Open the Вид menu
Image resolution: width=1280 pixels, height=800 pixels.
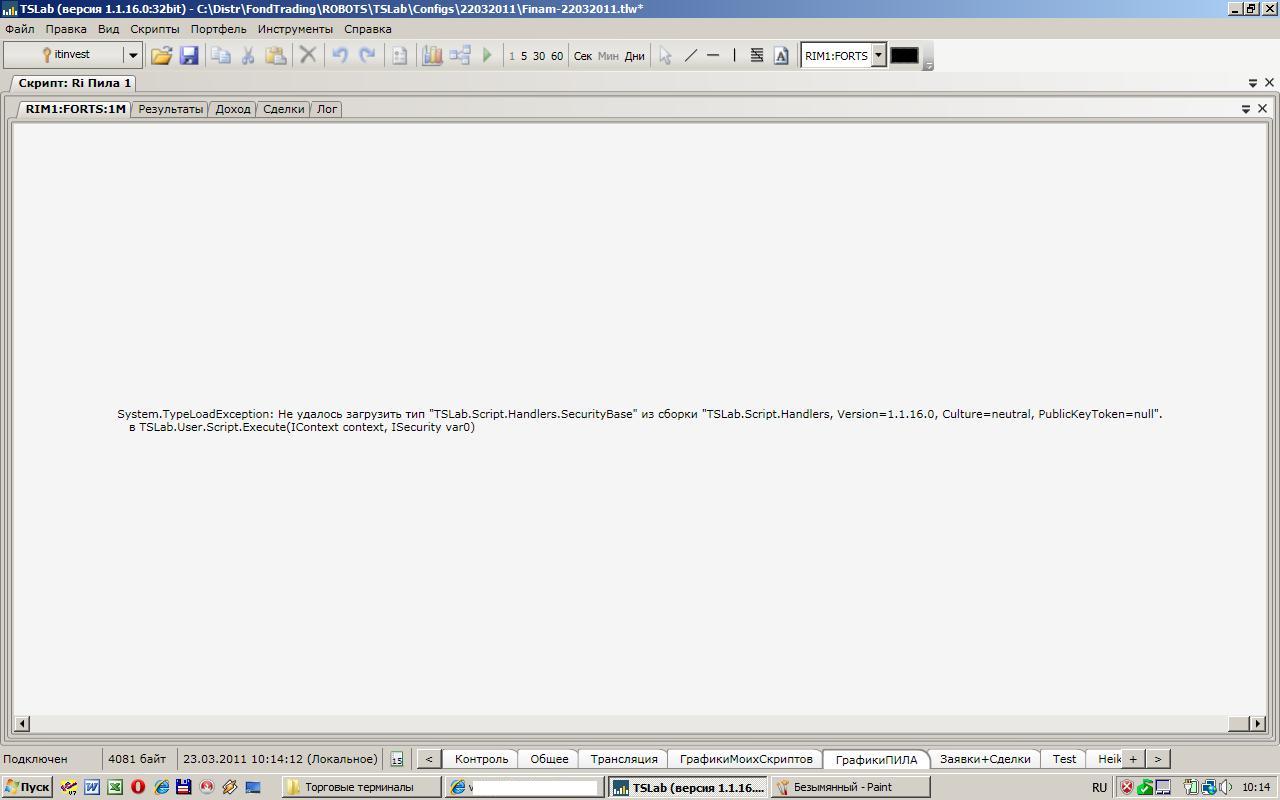pos(108,29)
